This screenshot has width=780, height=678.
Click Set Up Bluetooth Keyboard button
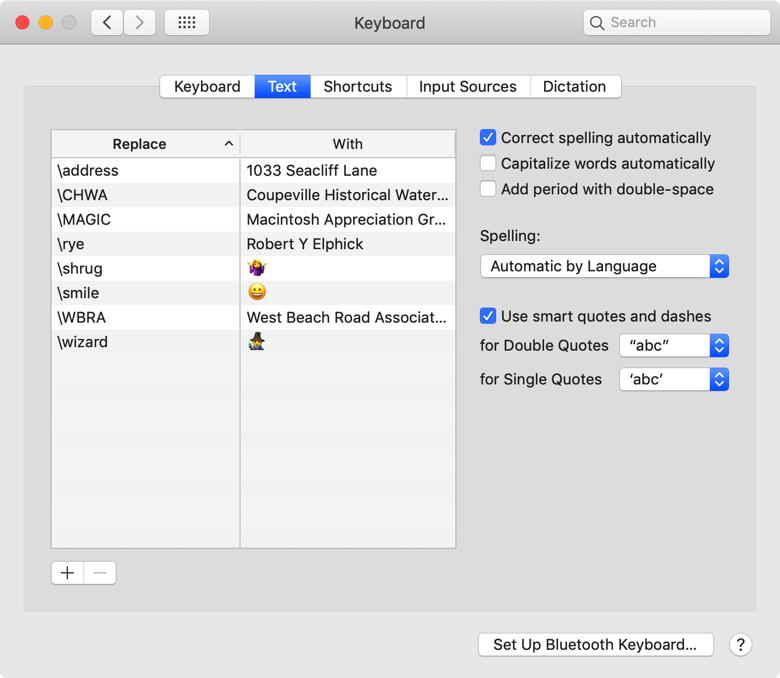[595, 645]
